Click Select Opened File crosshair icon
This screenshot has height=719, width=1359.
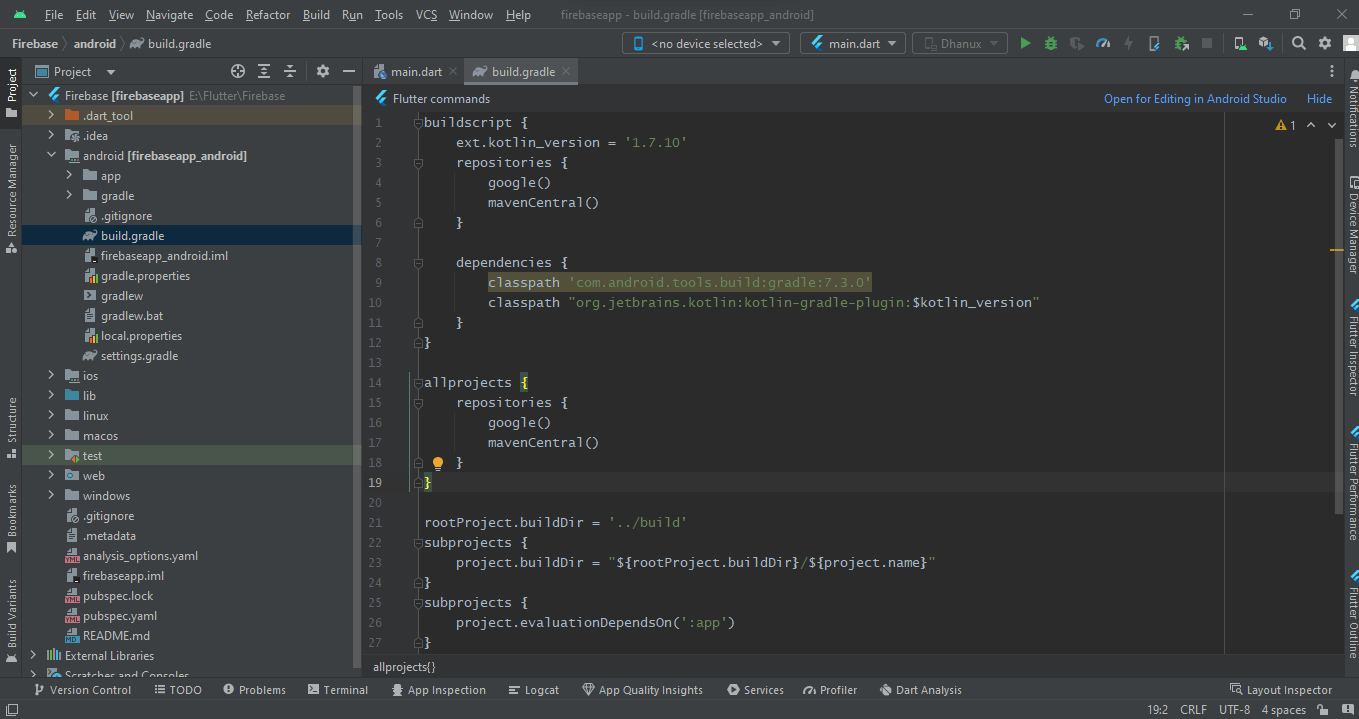[238, 71]
